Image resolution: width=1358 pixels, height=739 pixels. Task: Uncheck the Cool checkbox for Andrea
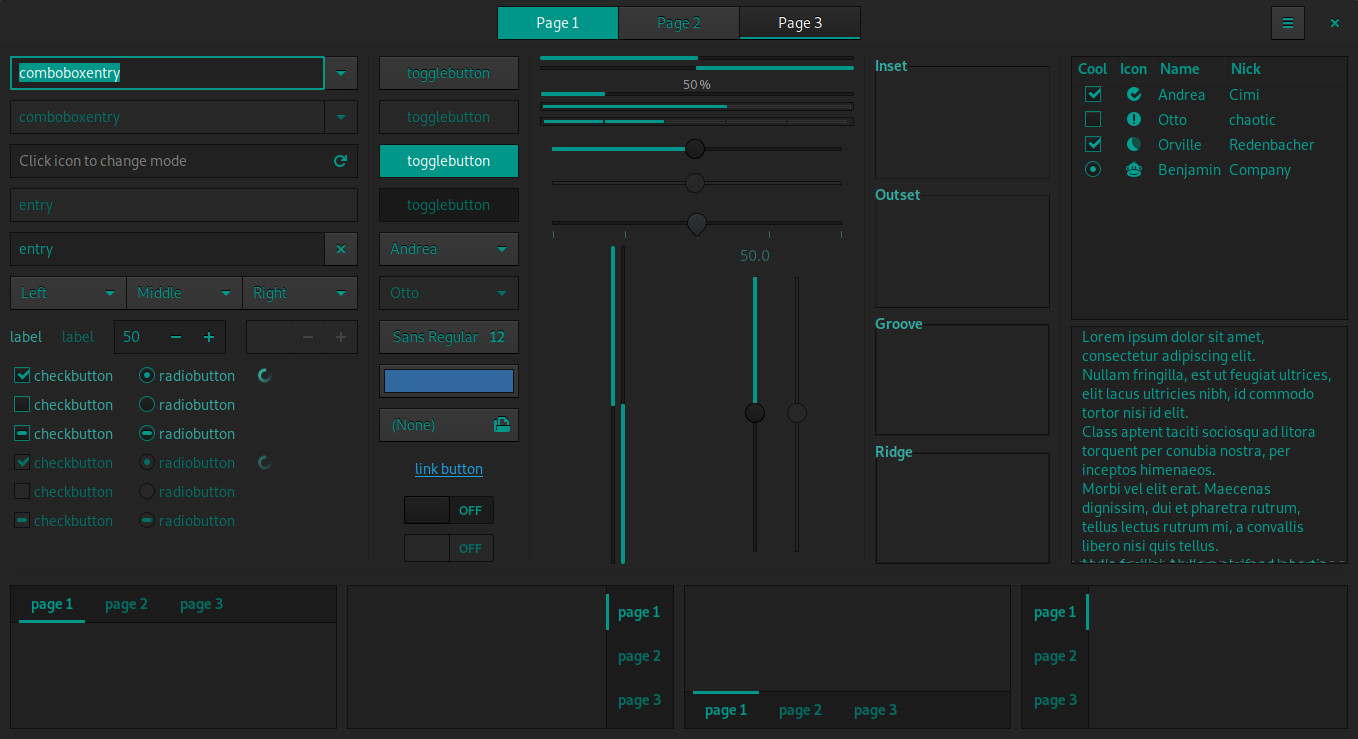pos(1093,94)
